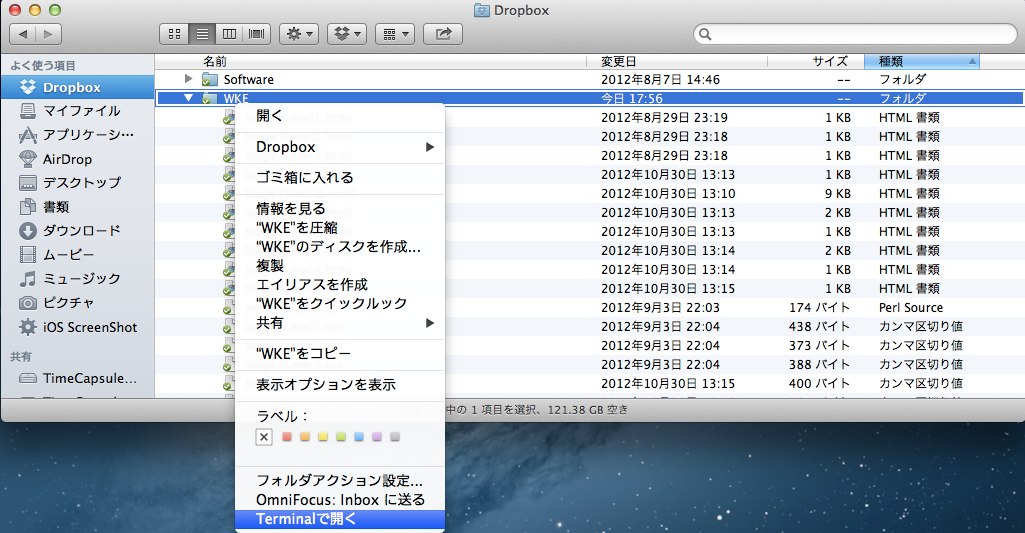Sort by 変更日 column header
Viewport: 1025px width, 533px height.
click(677, 61)
